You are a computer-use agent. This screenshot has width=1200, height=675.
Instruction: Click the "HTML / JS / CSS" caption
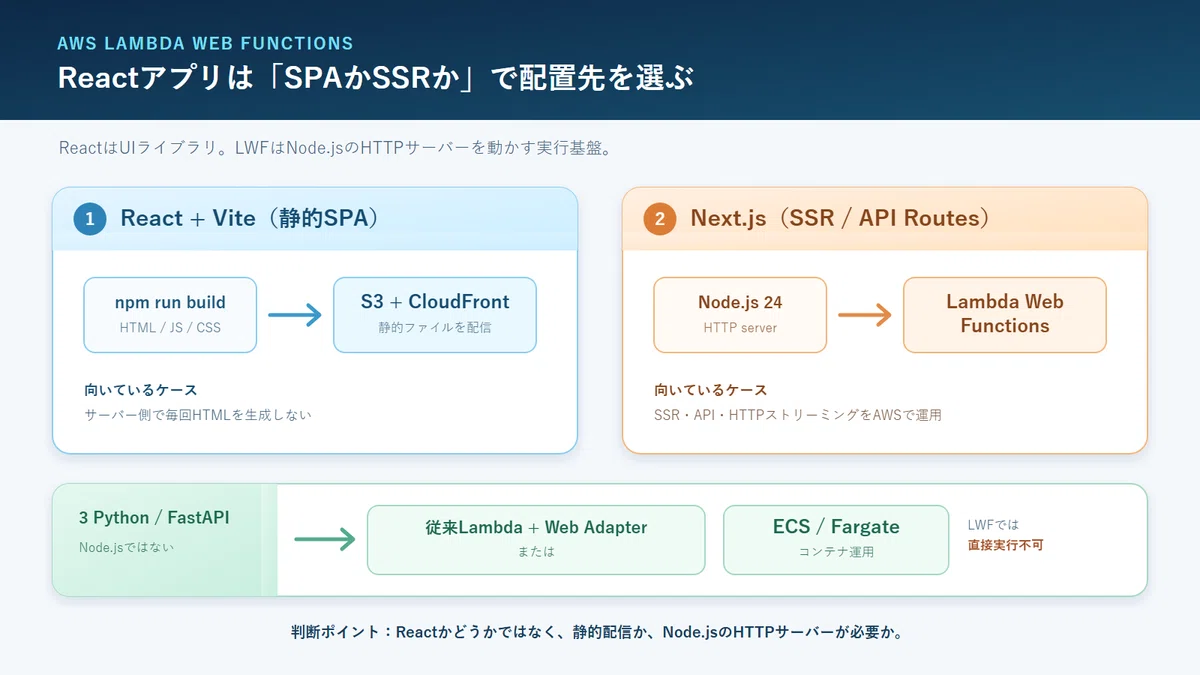click(x=170, y=328)
